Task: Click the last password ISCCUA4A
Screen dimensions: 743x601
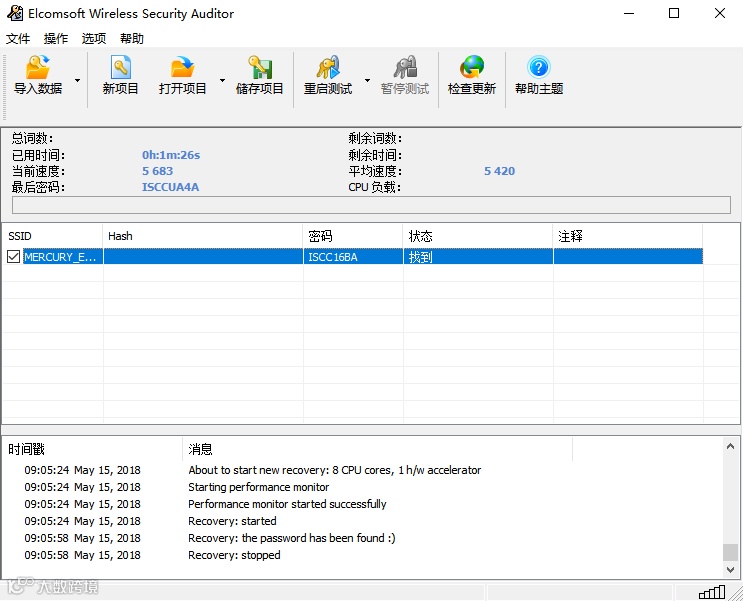Action: pyautogui.click(x=171, y=187)
